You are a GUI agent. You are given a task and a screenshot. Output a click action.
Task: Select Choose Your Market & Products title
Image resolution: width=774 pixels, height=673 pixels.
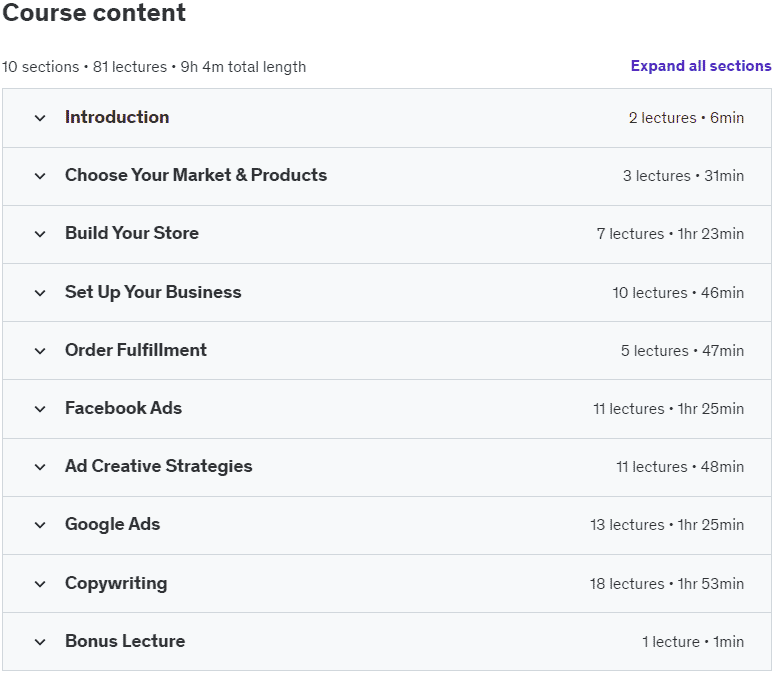pyautogui.click(x=196, y=175)
